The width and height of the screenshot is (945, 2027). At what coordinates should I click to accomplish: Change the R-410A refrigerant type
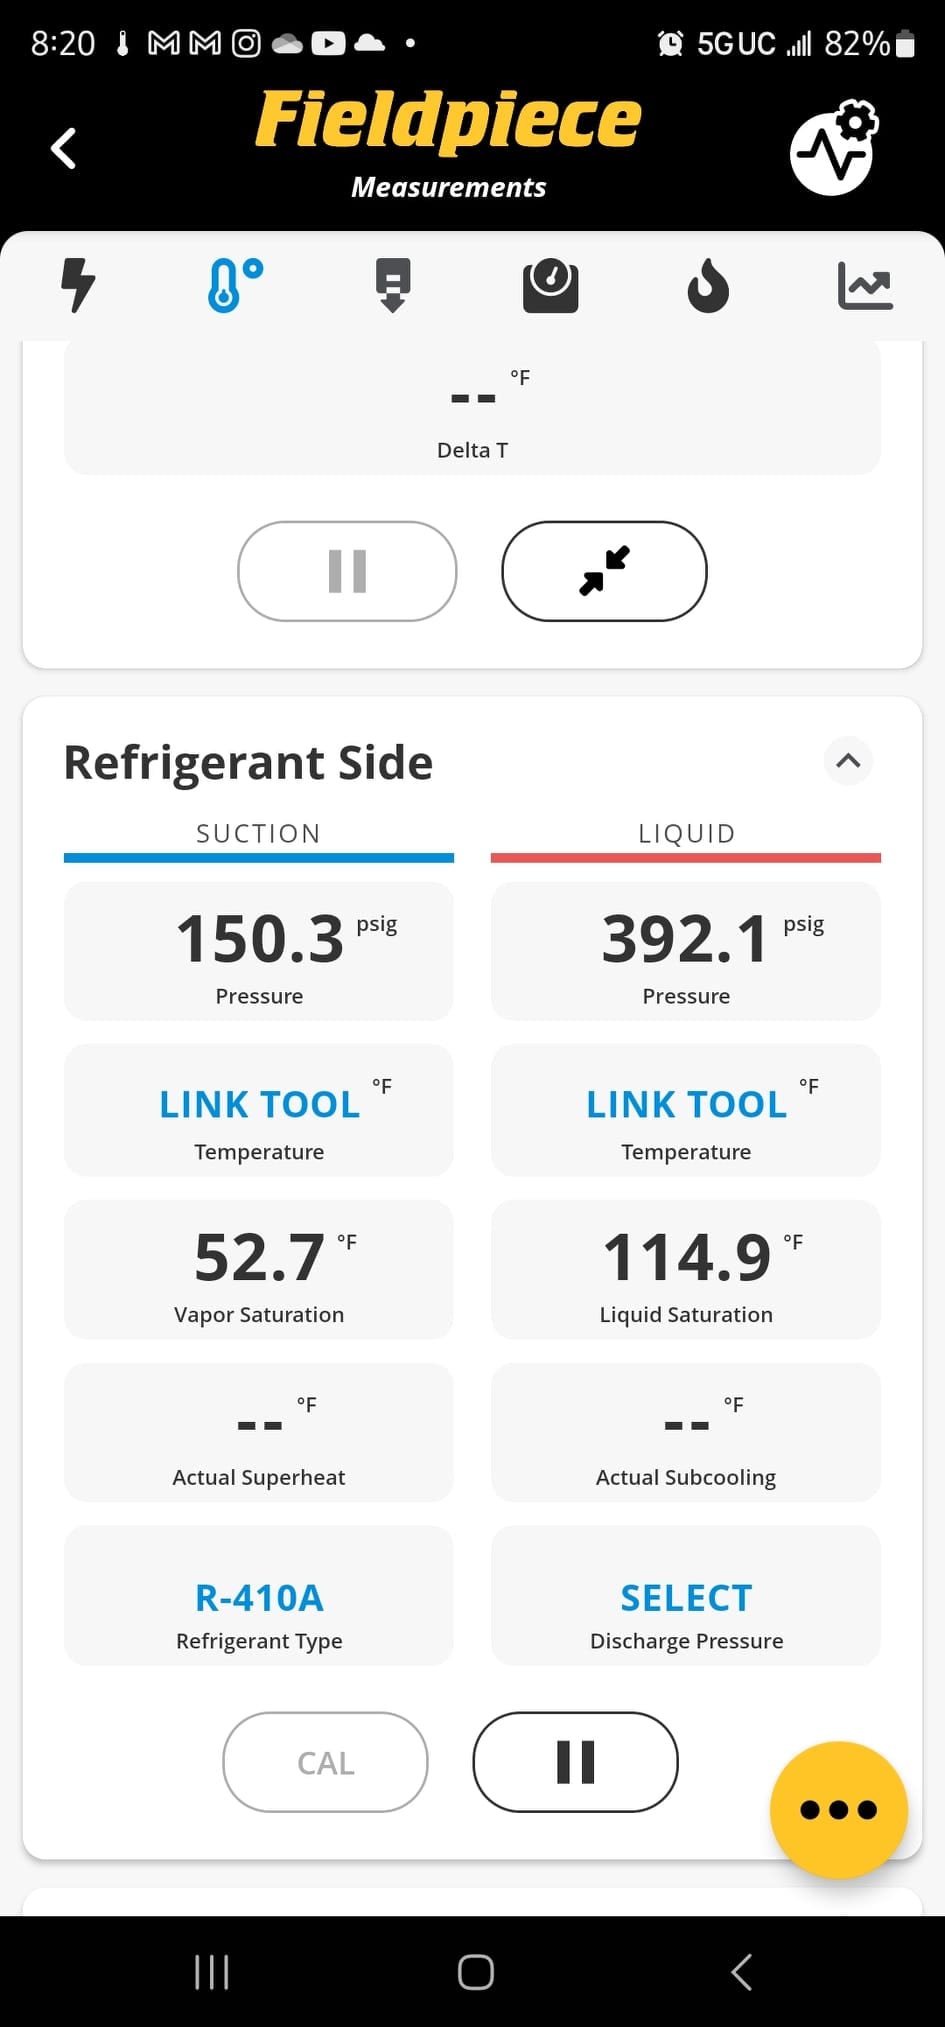pyautogui.click(x=259, y=1596)
